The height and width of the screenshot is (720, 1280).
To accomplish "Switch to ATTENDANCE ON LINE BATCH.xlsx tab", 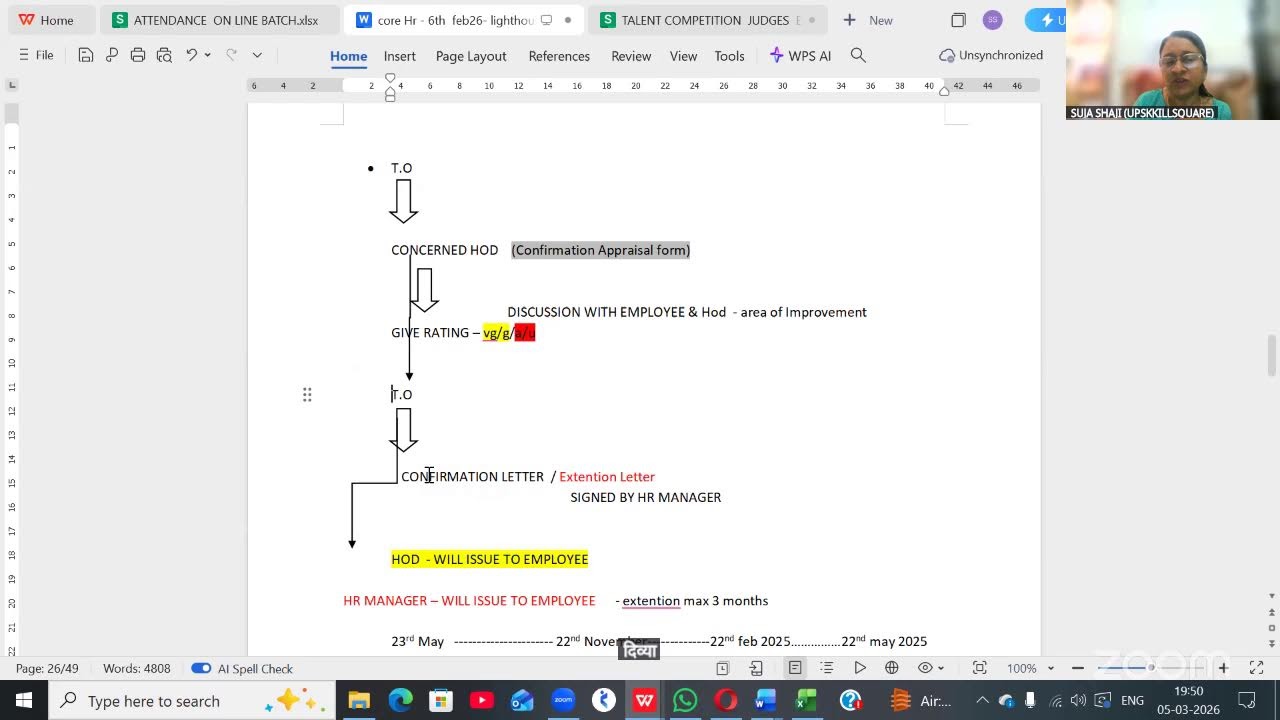I will click(x=219, y=20).
